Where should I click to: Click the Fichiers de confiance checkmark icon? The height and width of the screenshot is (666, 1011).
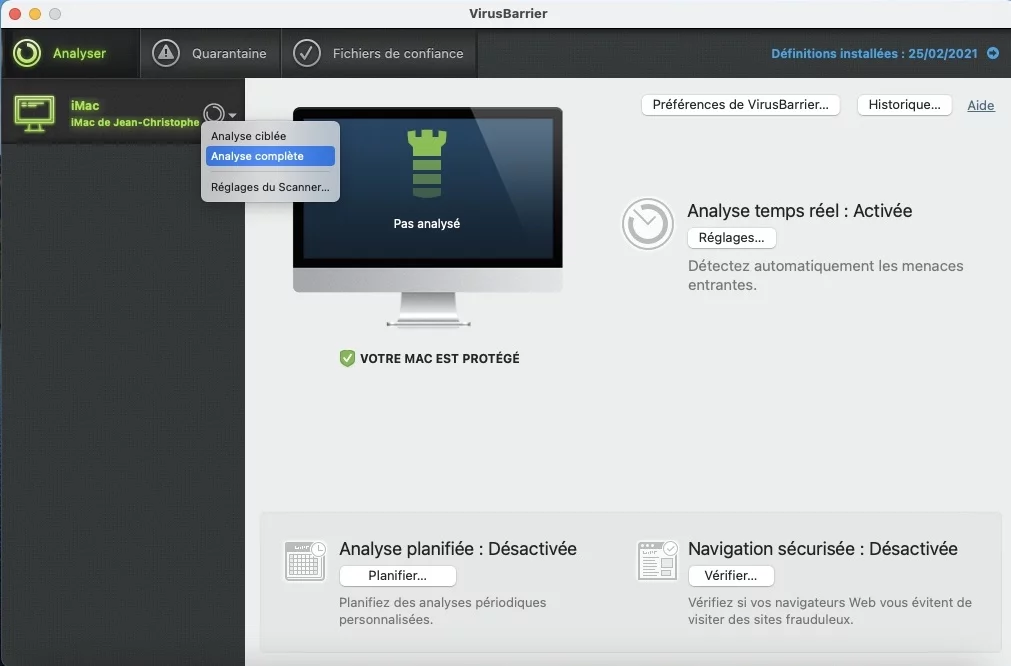click(x=307, y=53)
